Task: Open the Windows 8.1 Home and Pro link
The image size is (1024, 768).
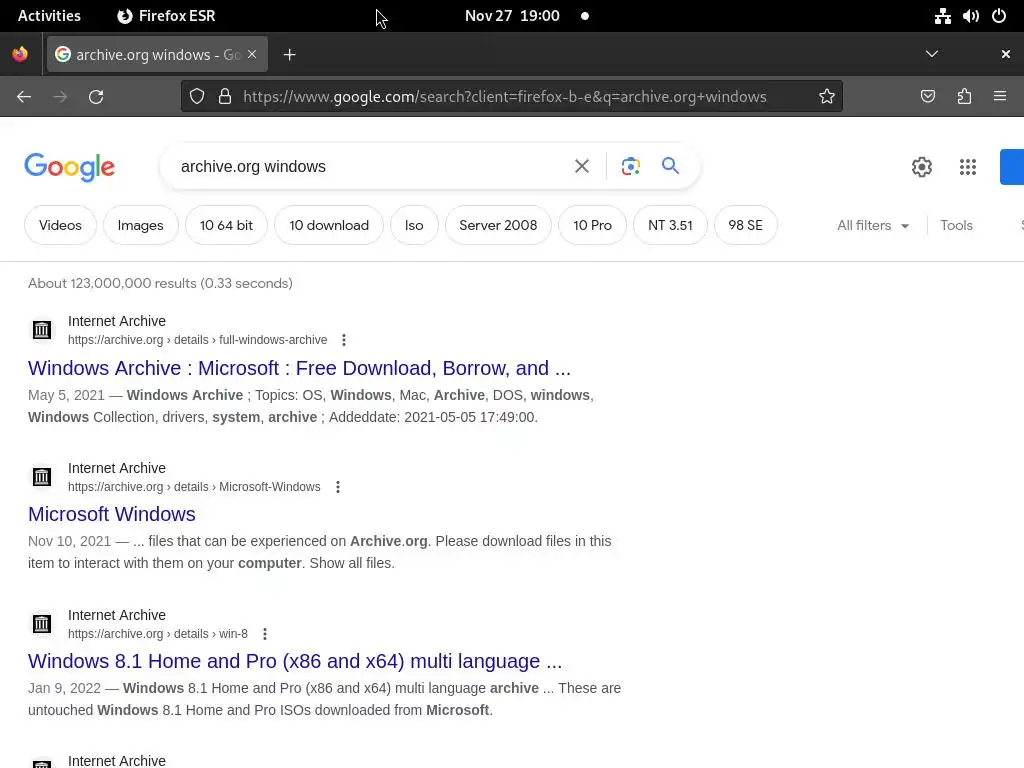Action: point(295,662)
